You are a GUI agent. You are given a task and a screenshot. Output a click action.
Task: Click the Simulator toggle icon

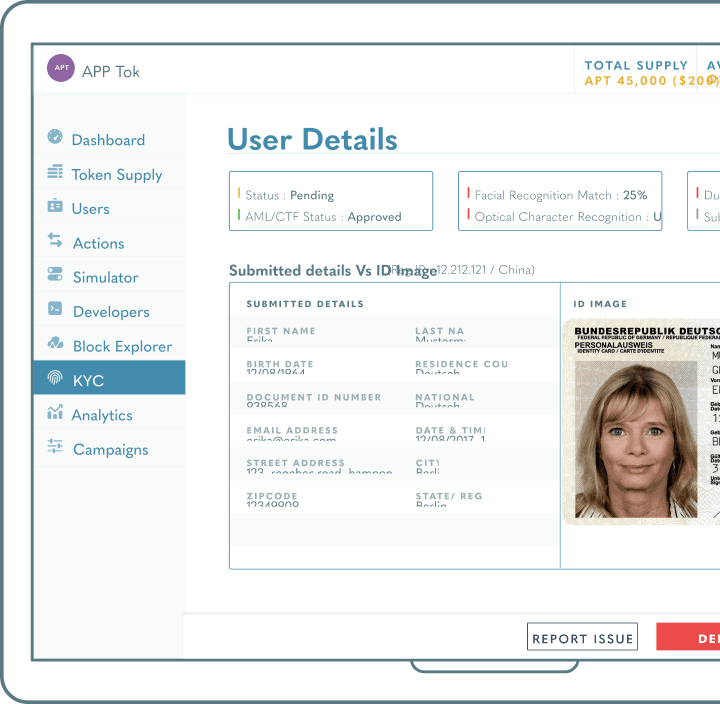pyautogui.click(x=55, y=276)
